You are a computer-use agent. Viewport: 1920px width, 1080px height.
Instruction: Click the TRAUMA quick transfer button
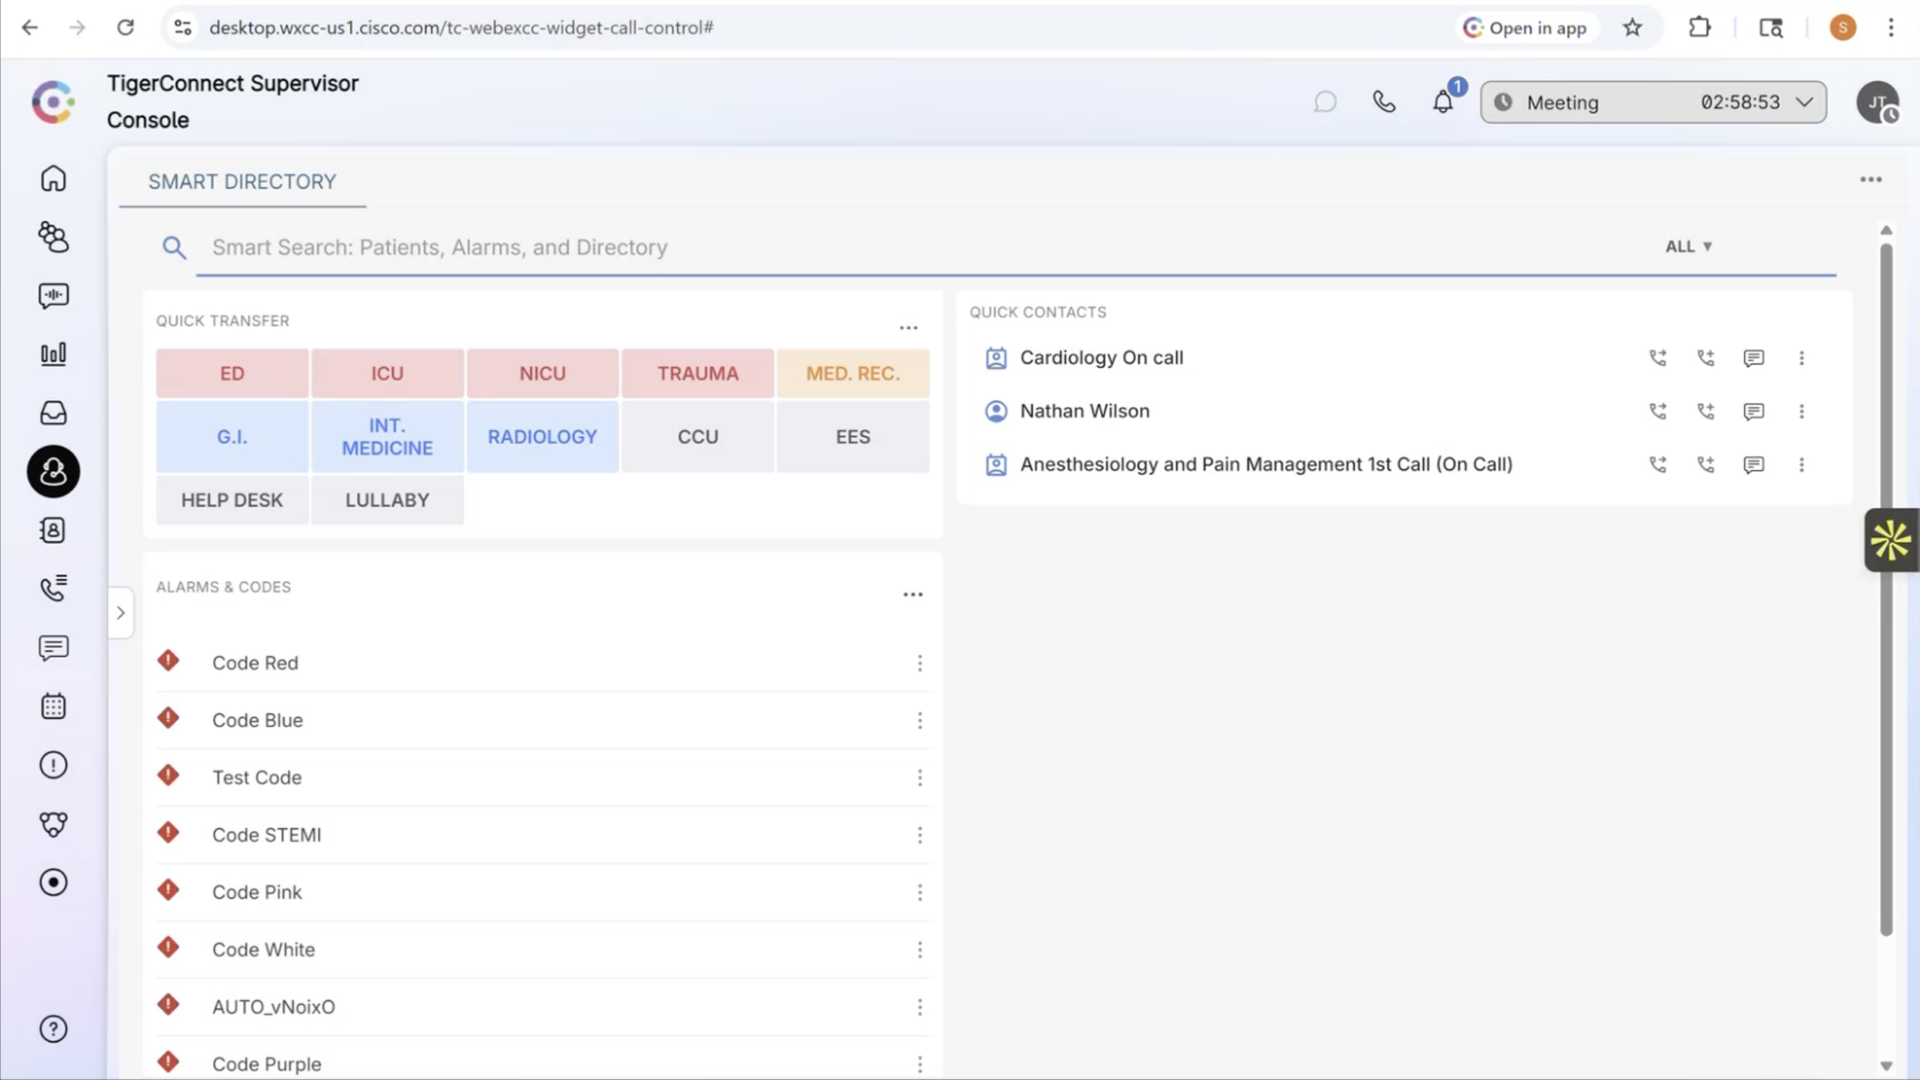tap(697, 373)
